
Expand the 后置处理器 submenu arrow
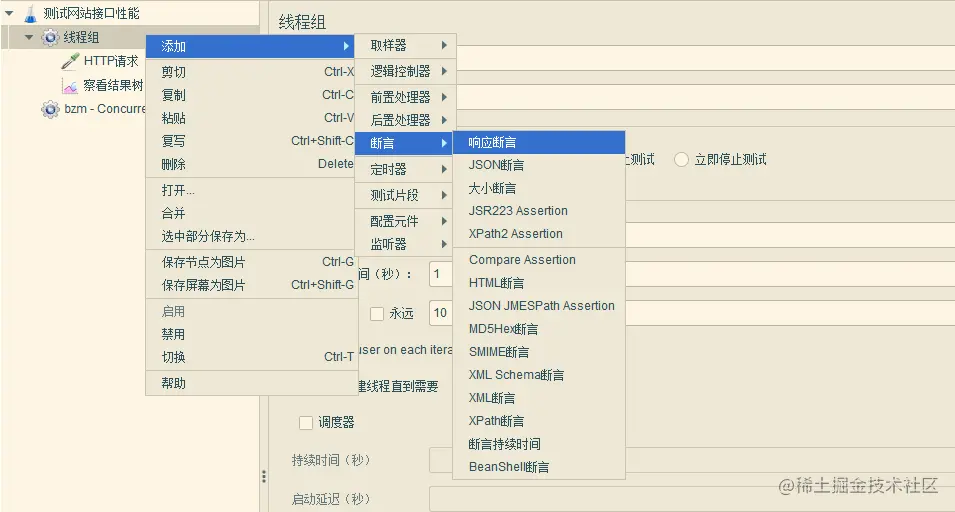444,120
